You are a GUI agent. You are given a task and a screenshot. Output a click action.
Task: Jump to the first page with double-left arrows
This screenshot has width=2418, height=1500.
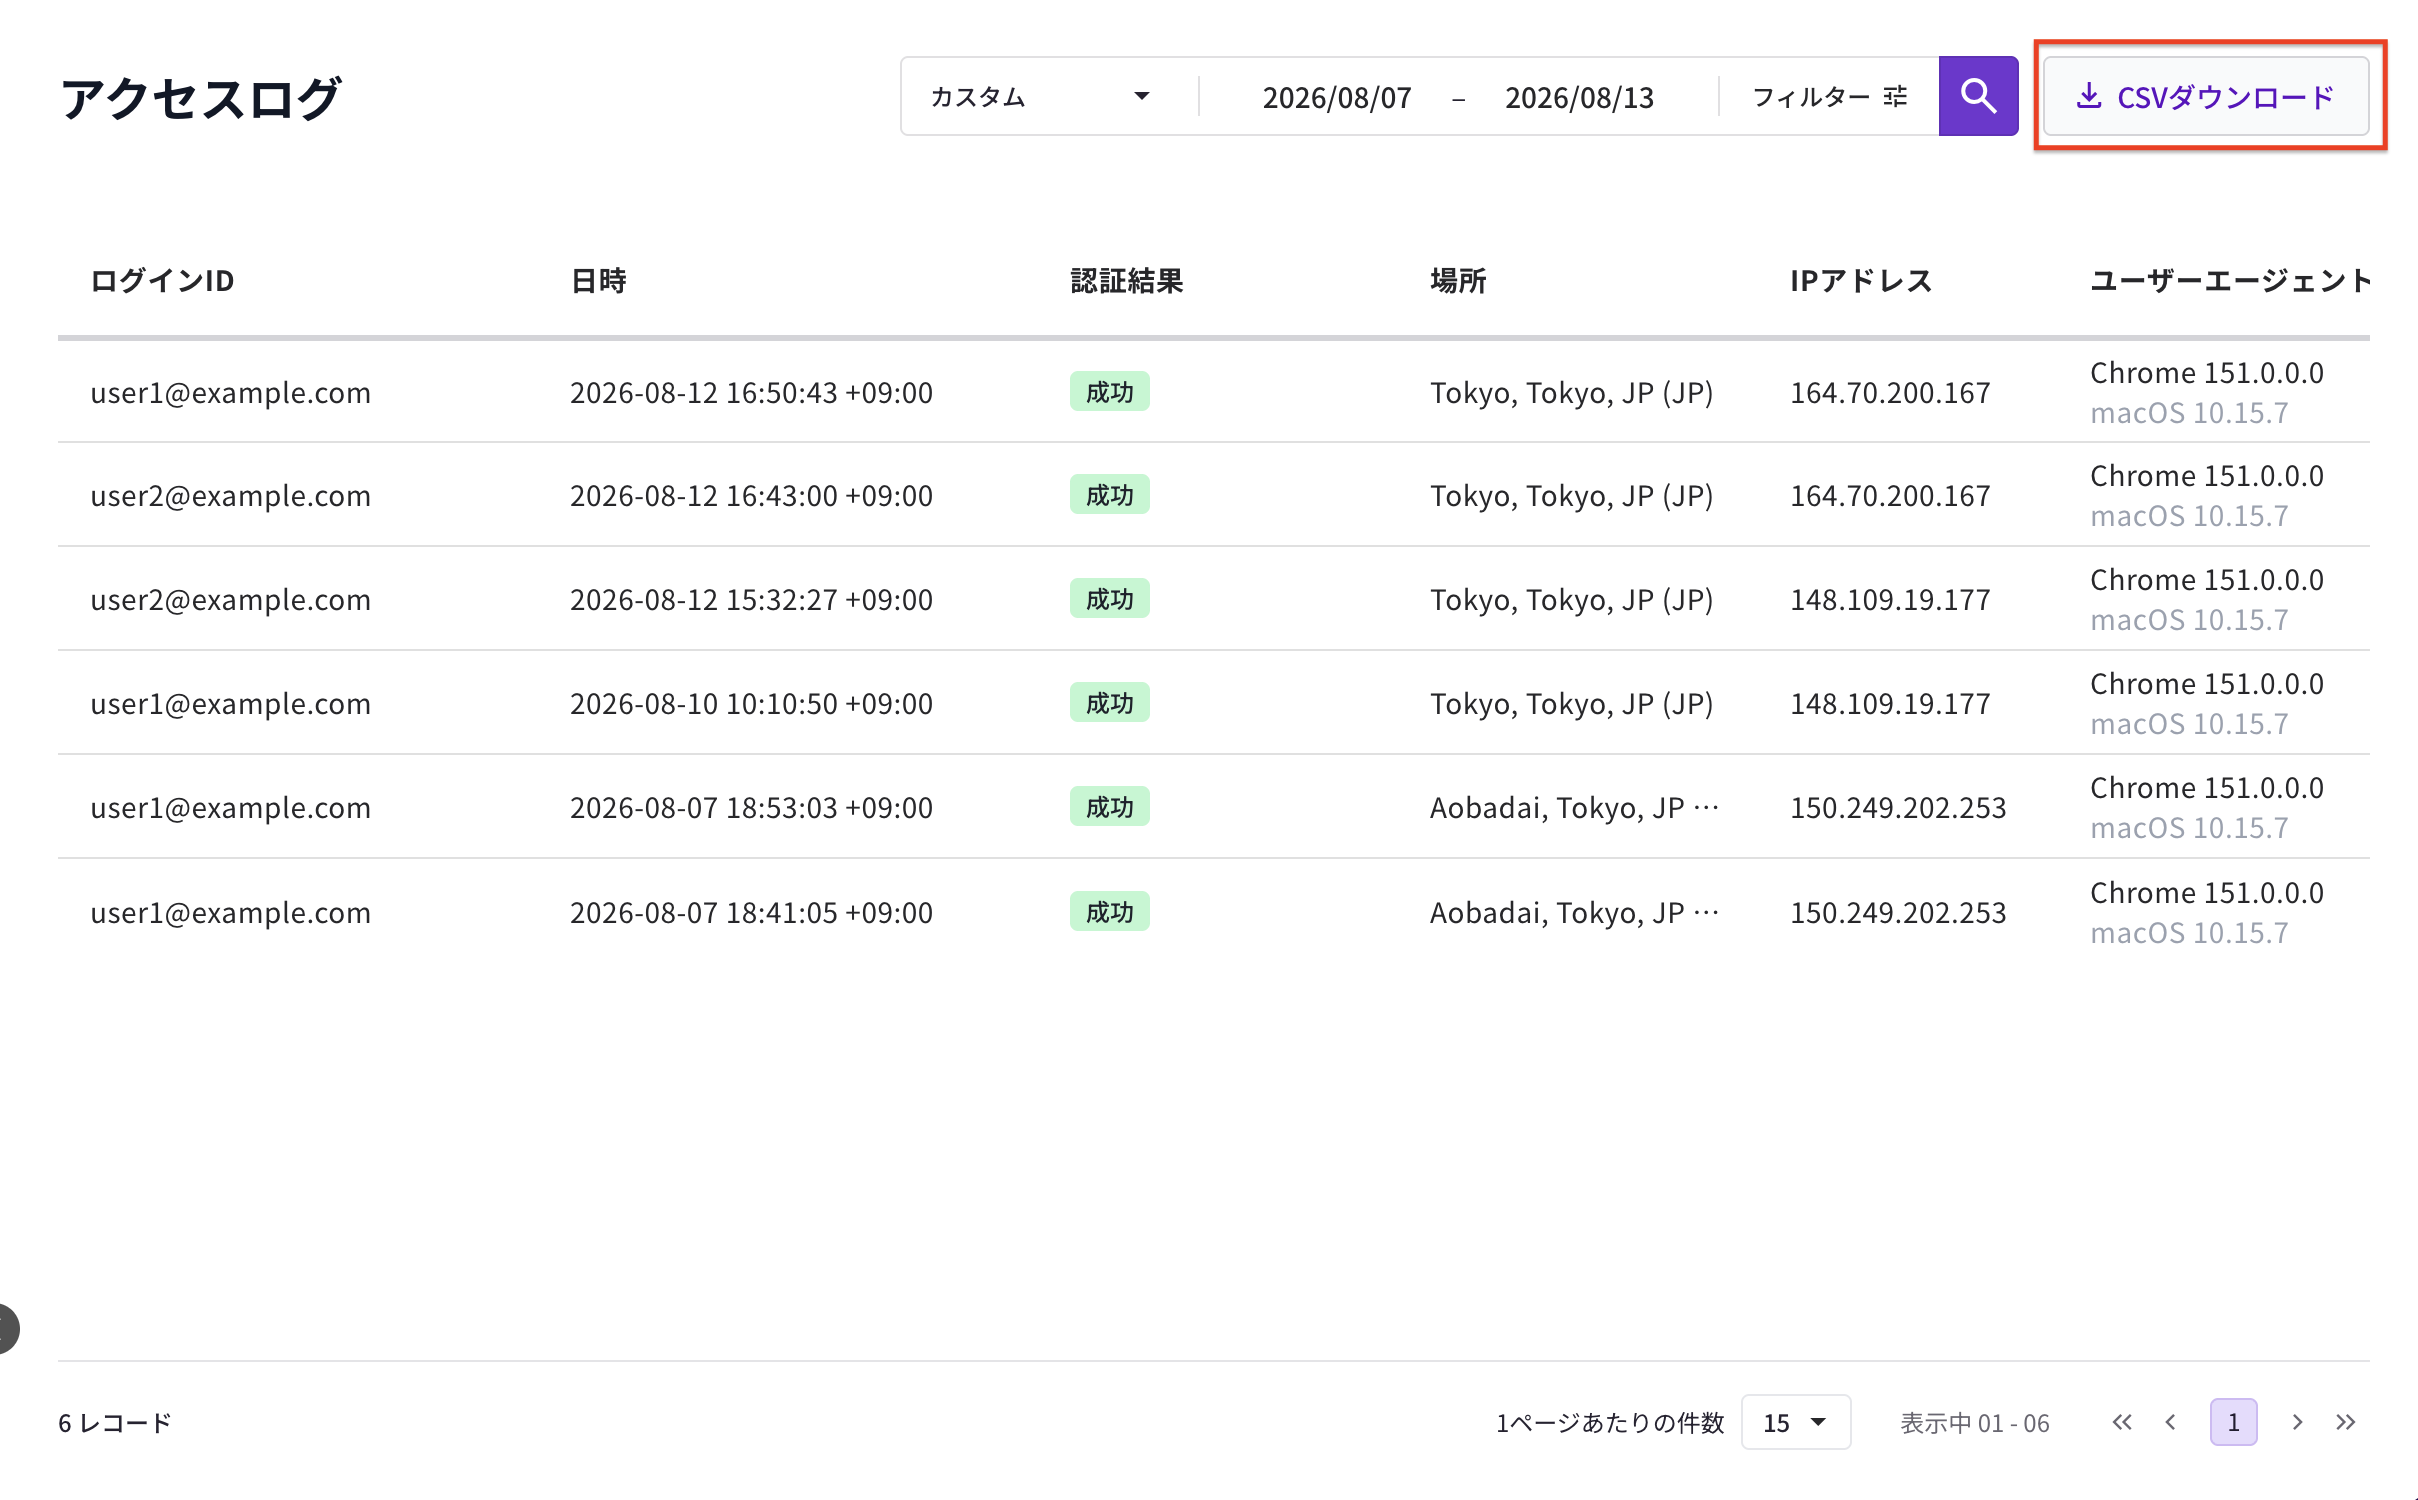pyautogui.click(x=2121, y=1422)
